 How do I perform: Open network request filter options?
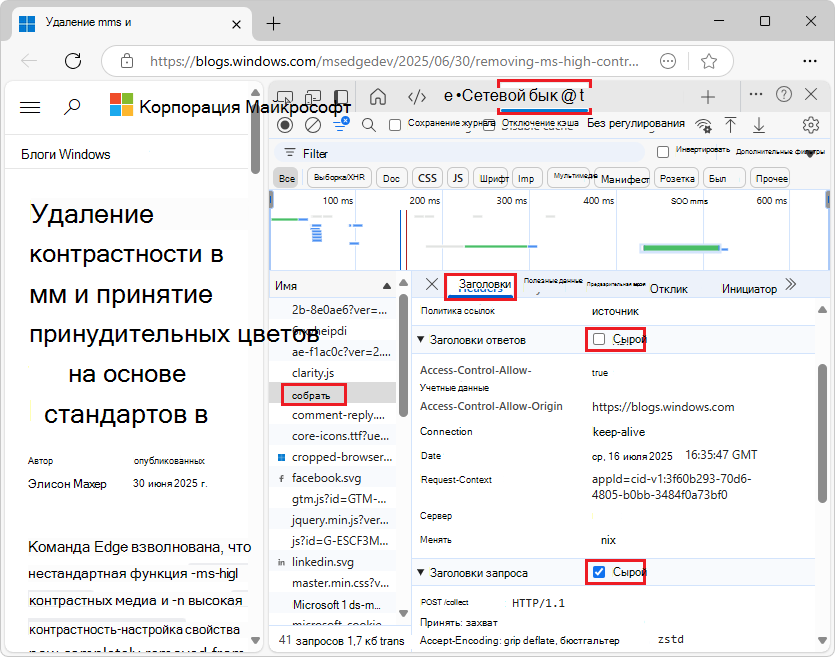pyautogui.click(x=340, y=125)
